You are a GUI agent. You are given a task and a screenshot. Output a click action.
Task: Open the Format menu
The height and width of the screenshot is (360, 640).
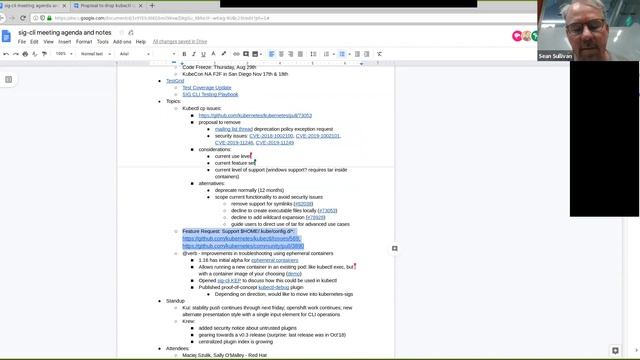[x=84, y=42]
